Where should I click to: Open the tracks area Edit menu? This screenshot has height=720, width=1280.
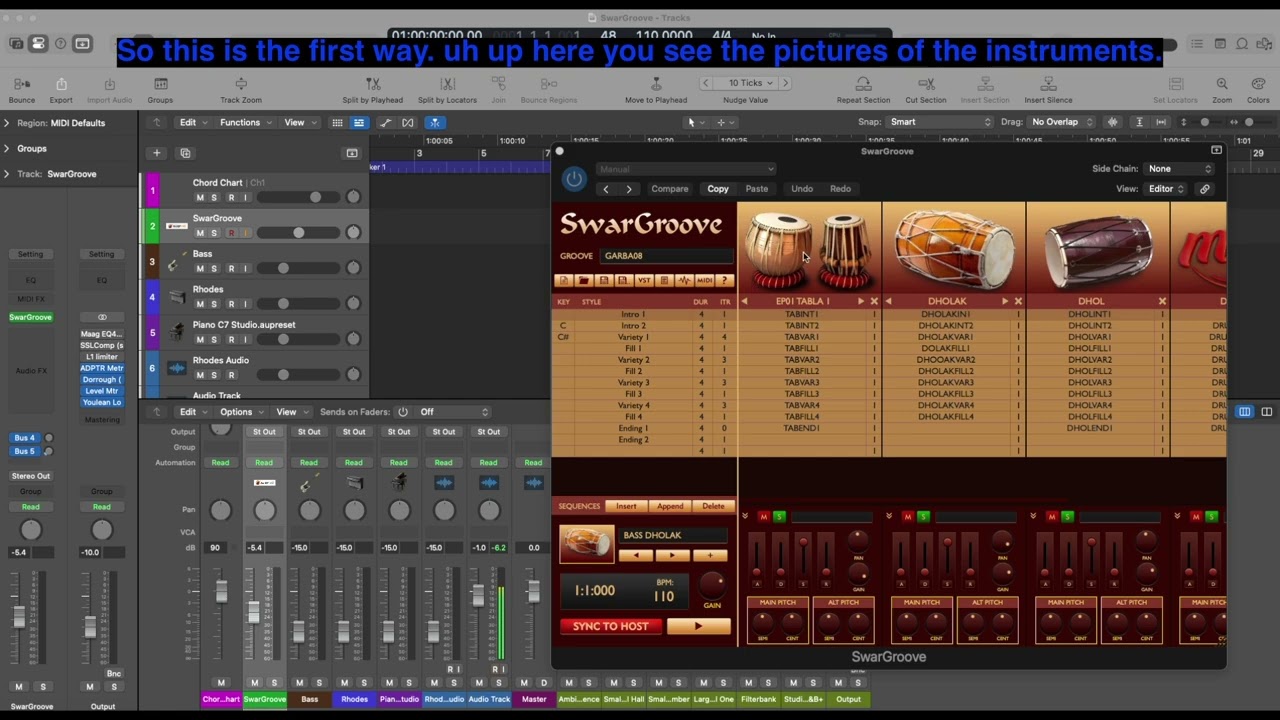pyautogui.click(x=192, y=122)
